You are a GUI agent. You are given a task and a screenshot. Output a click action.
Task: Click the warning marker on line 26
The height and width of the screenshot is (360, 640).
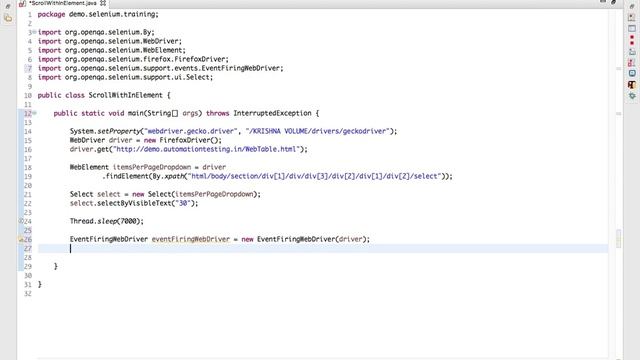pos(20,240)
